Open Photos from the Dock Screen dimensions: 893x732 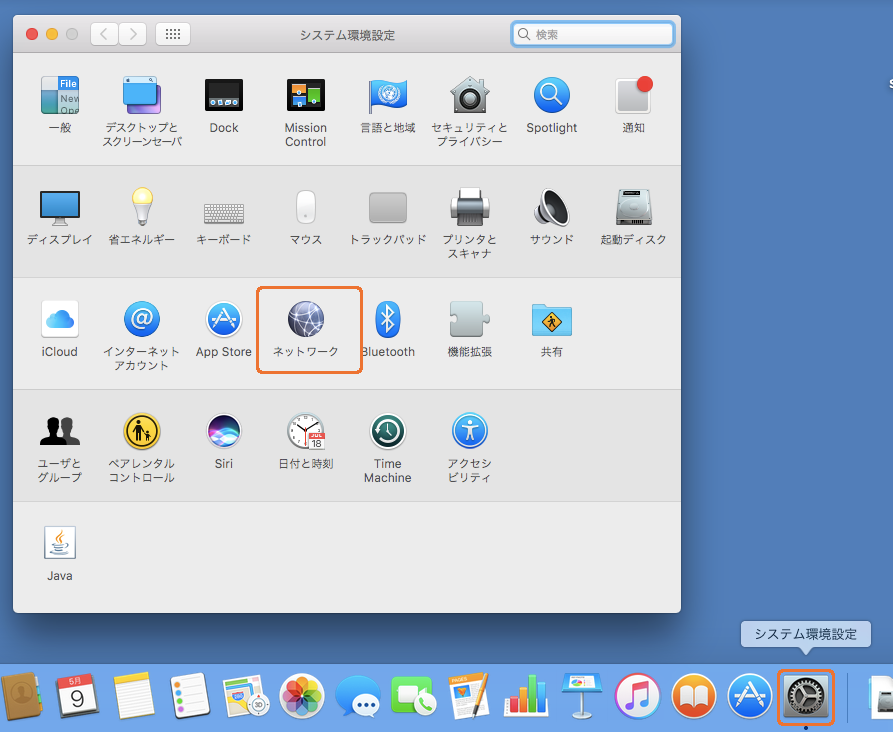click(x=302, y=696)
